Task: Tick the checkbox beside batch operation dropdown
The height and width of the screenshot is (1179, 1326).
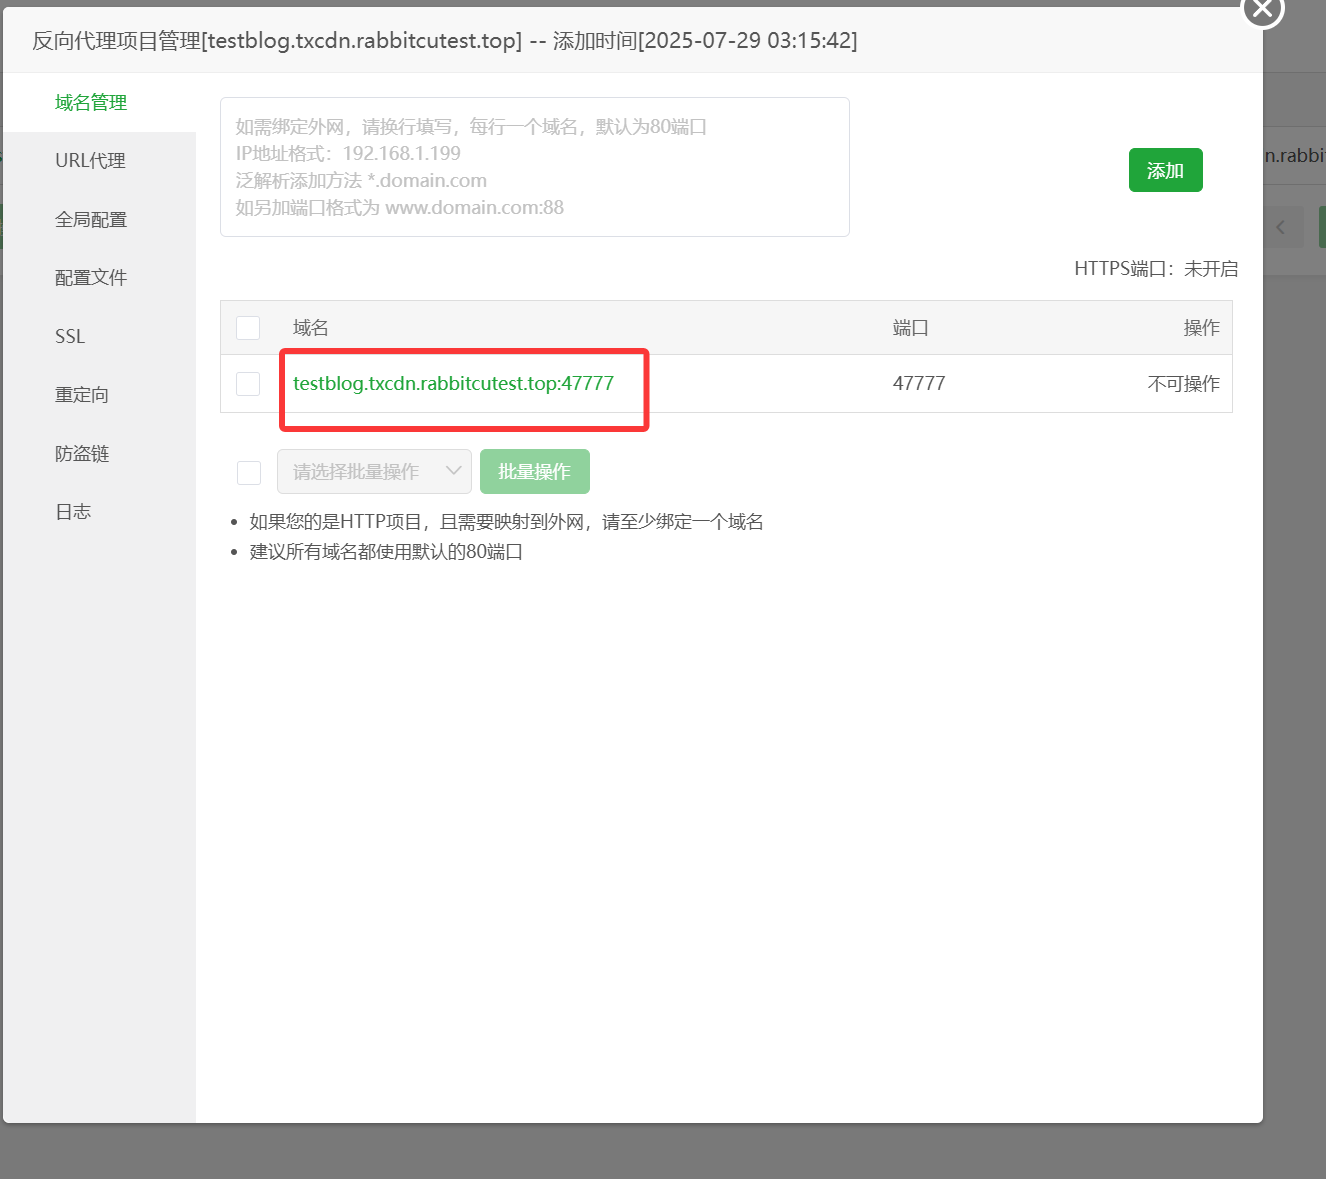Action: [249, 472]
